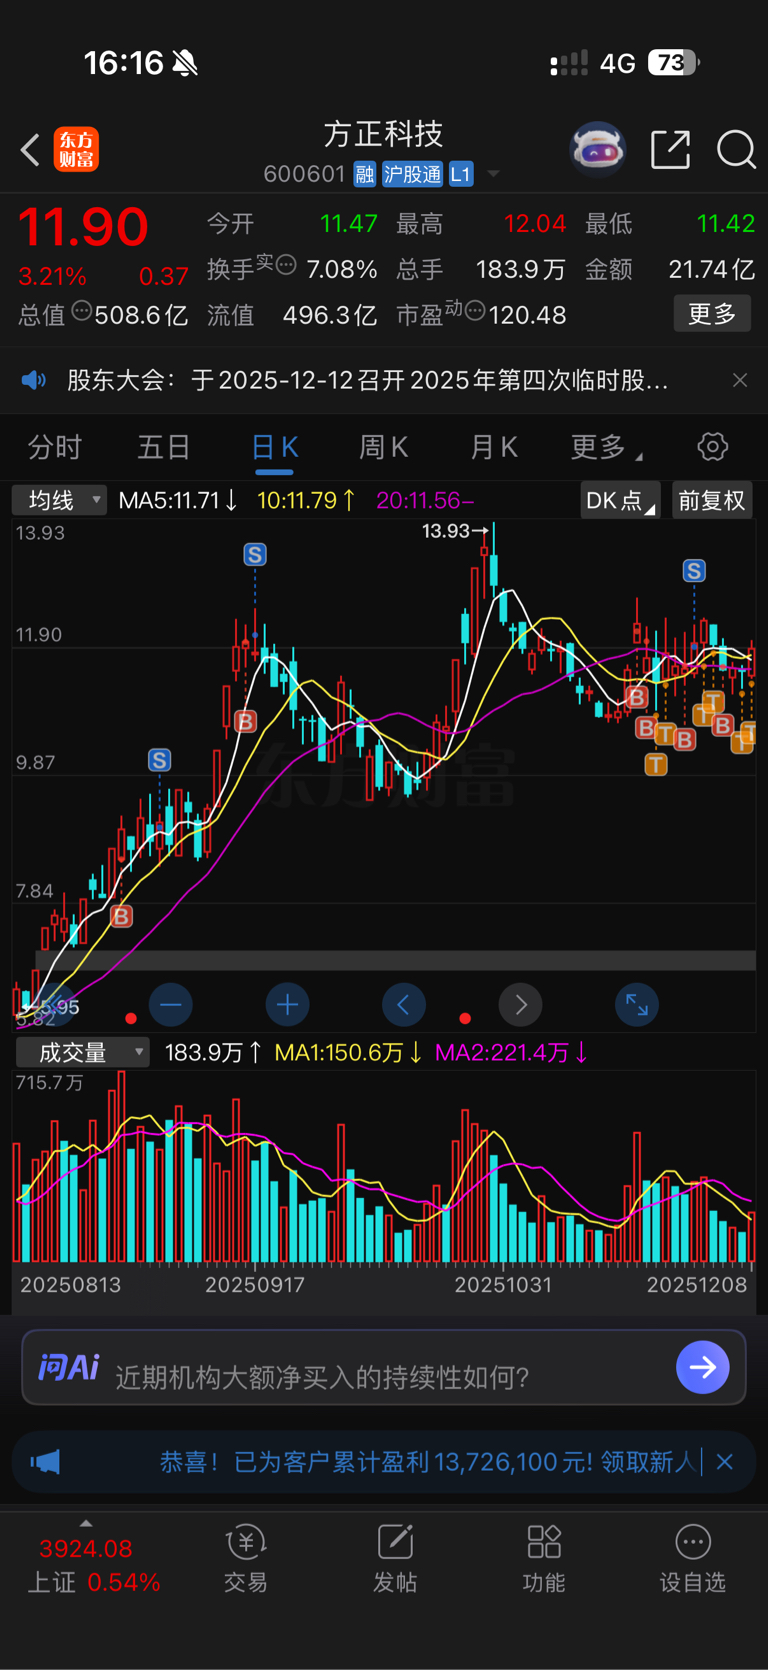
Task: Move chart left with arrow button
Action: click(404, 1004)
